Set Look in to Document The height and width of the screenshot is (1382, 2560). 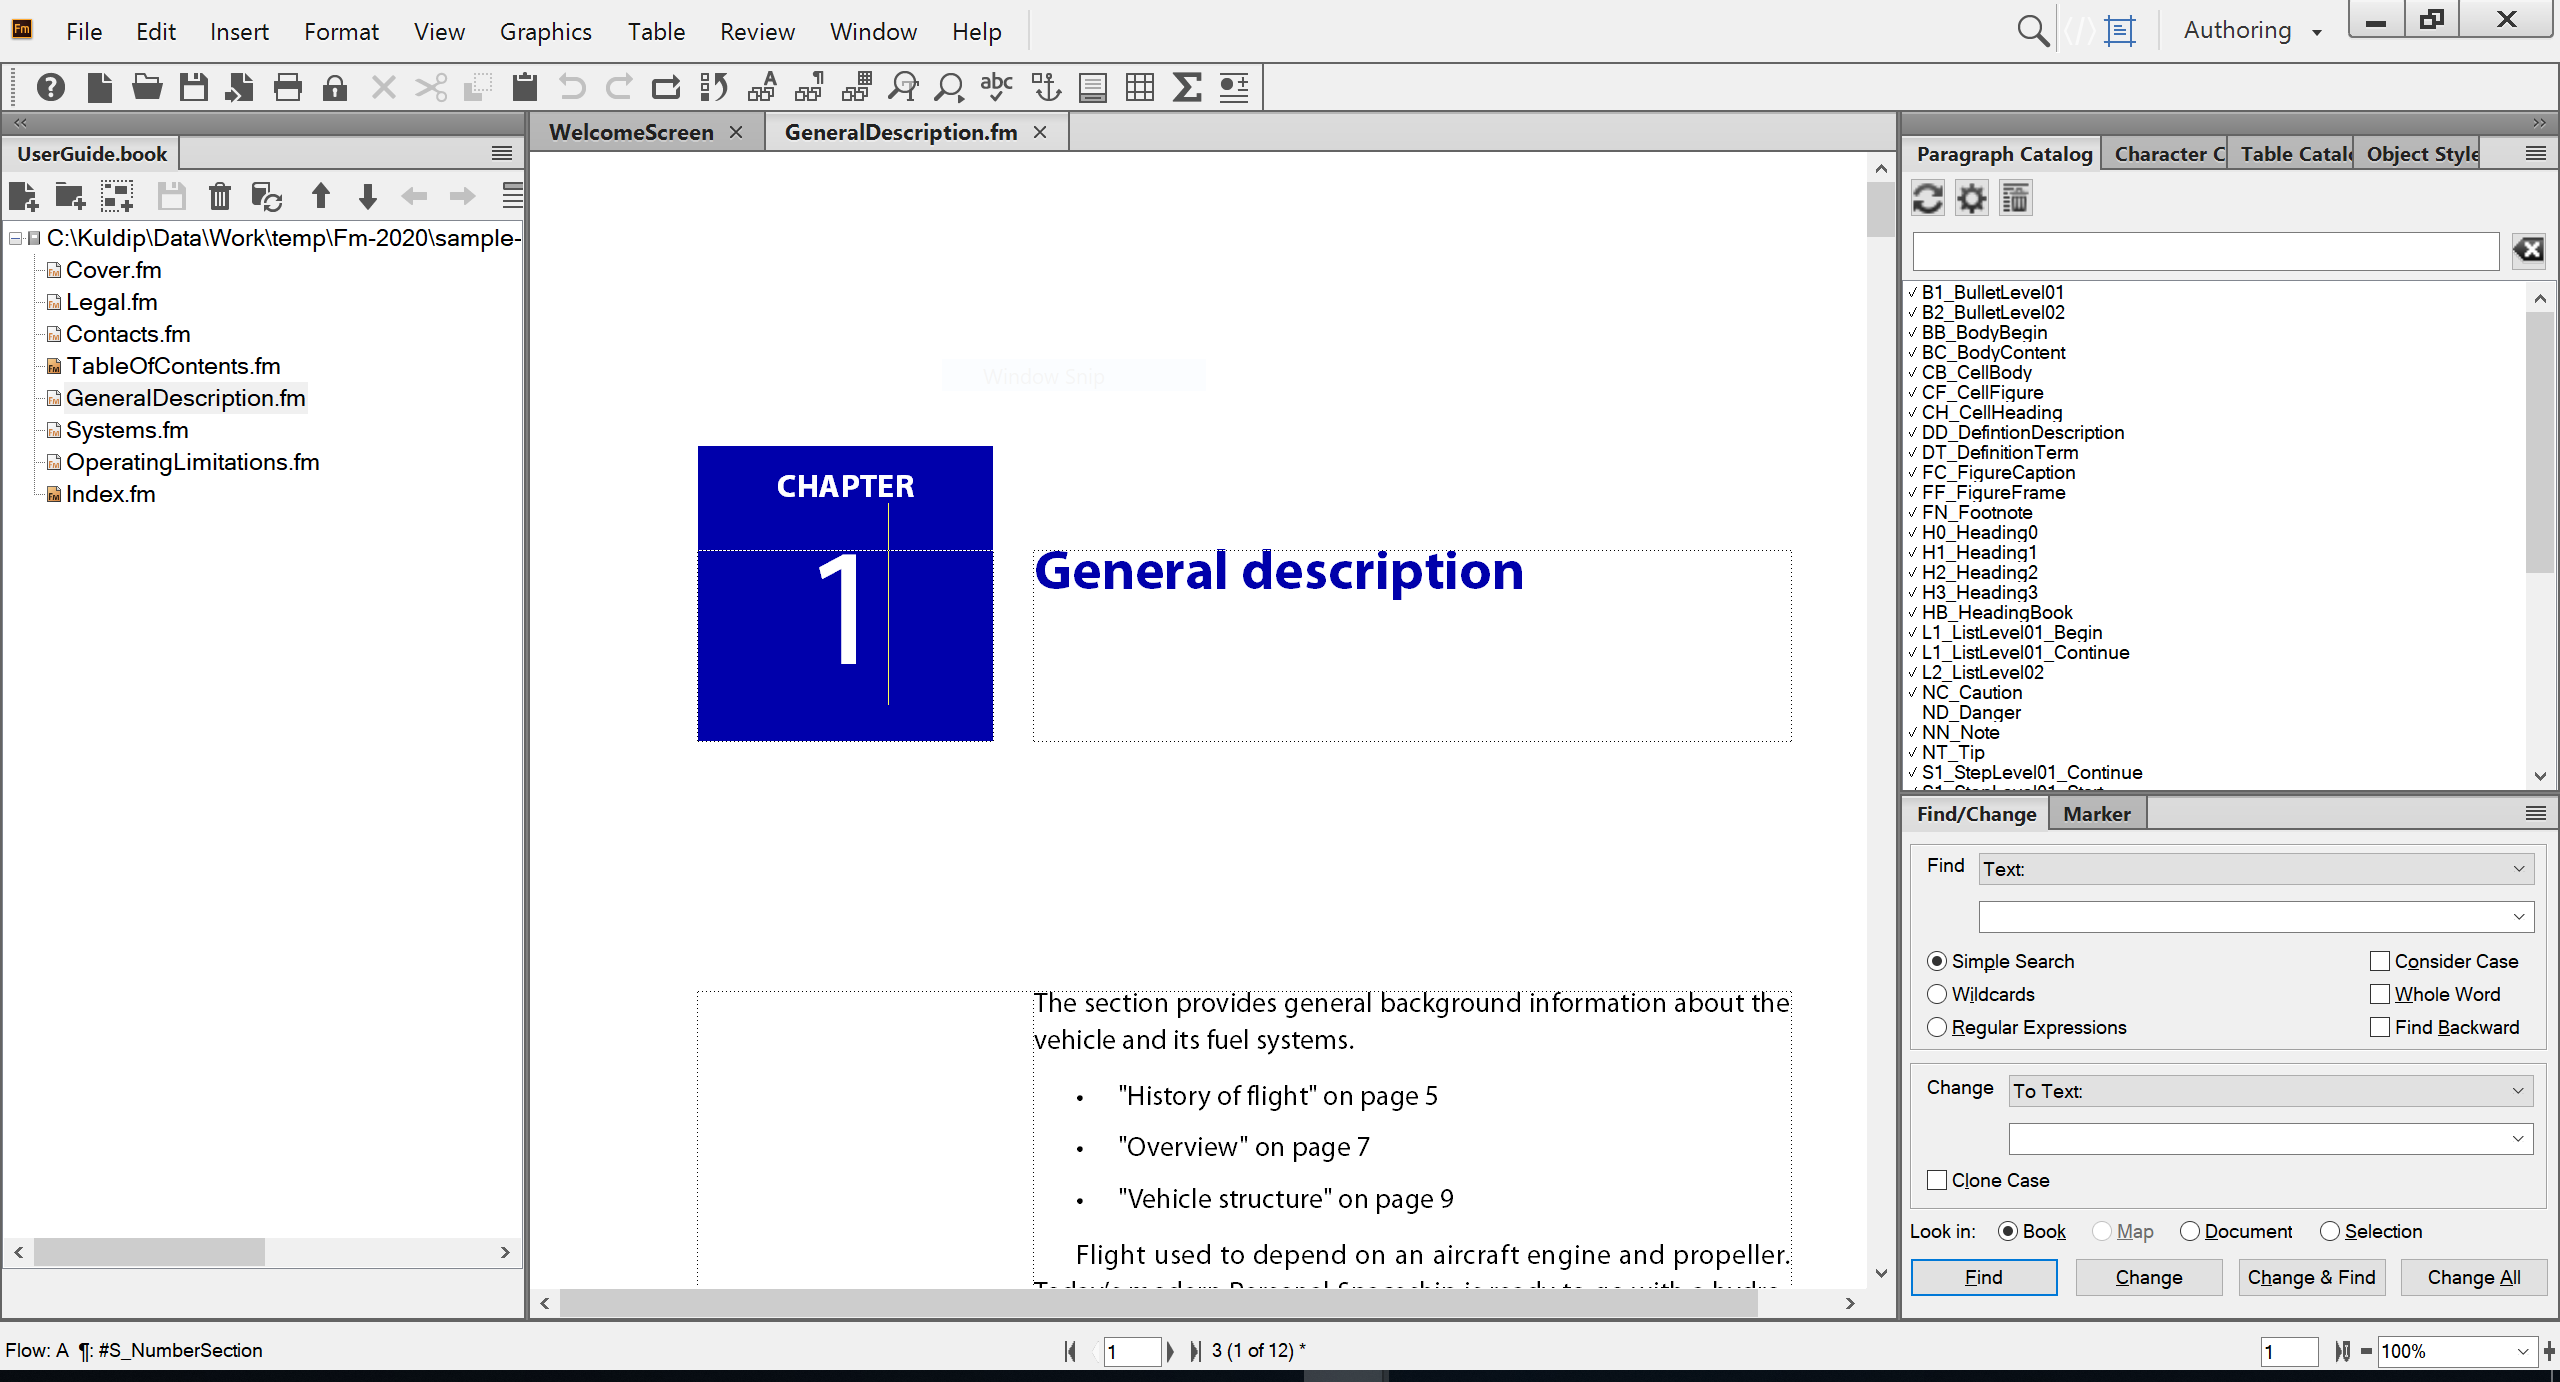click(x=2192, y=1231)
